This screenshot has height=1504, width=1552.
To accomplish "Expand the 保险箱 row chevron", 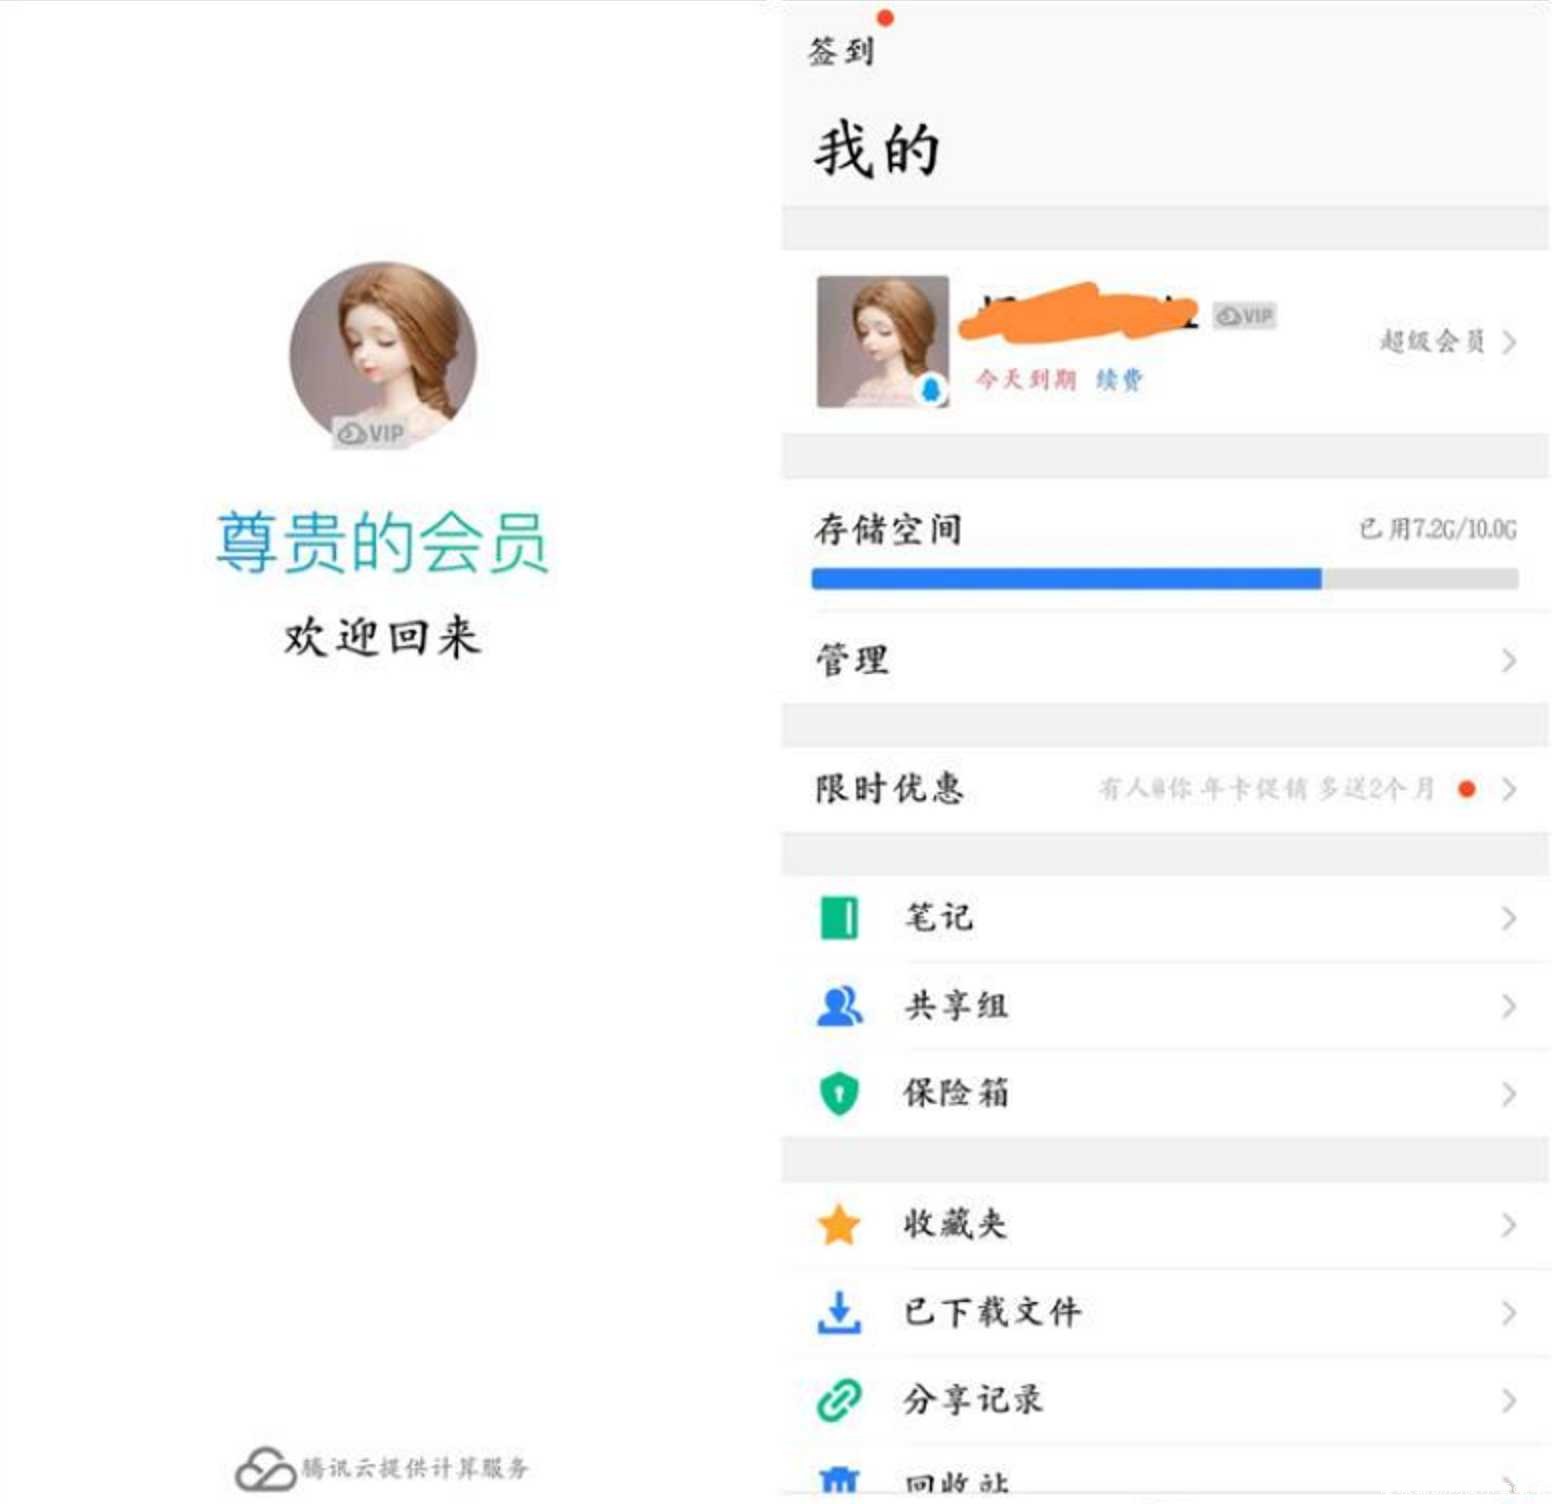I will [x=1509, y=1094].
